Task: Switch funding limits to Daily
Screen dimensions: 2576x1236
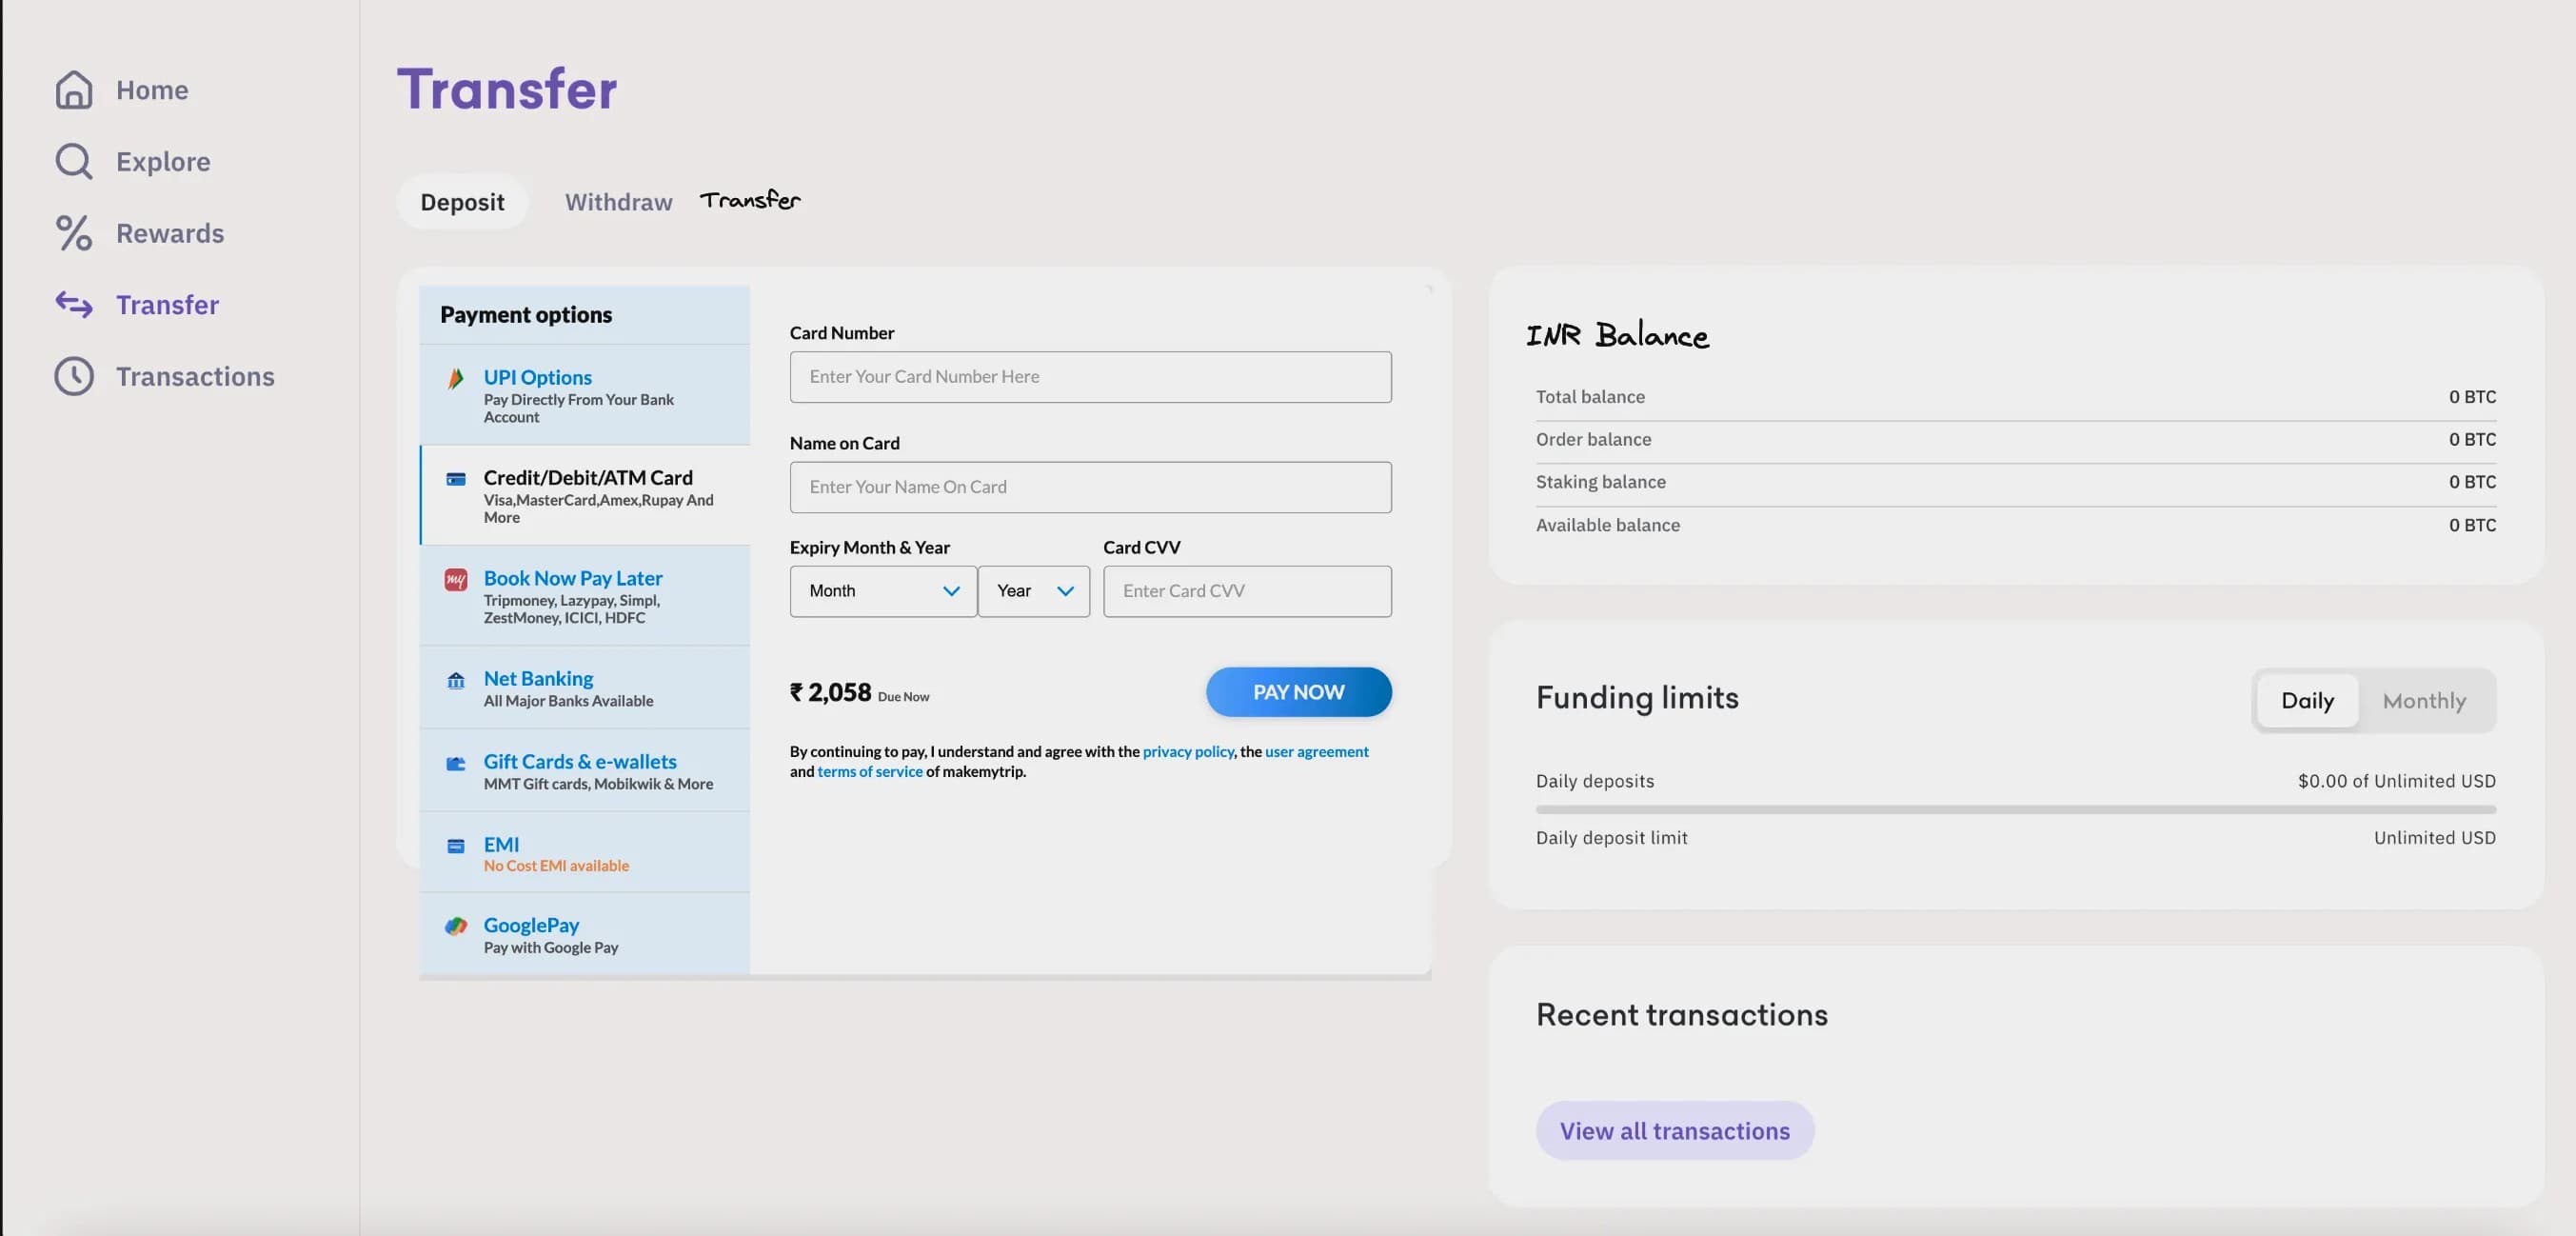Action: pyautogui.click(x=2308, y=700)
